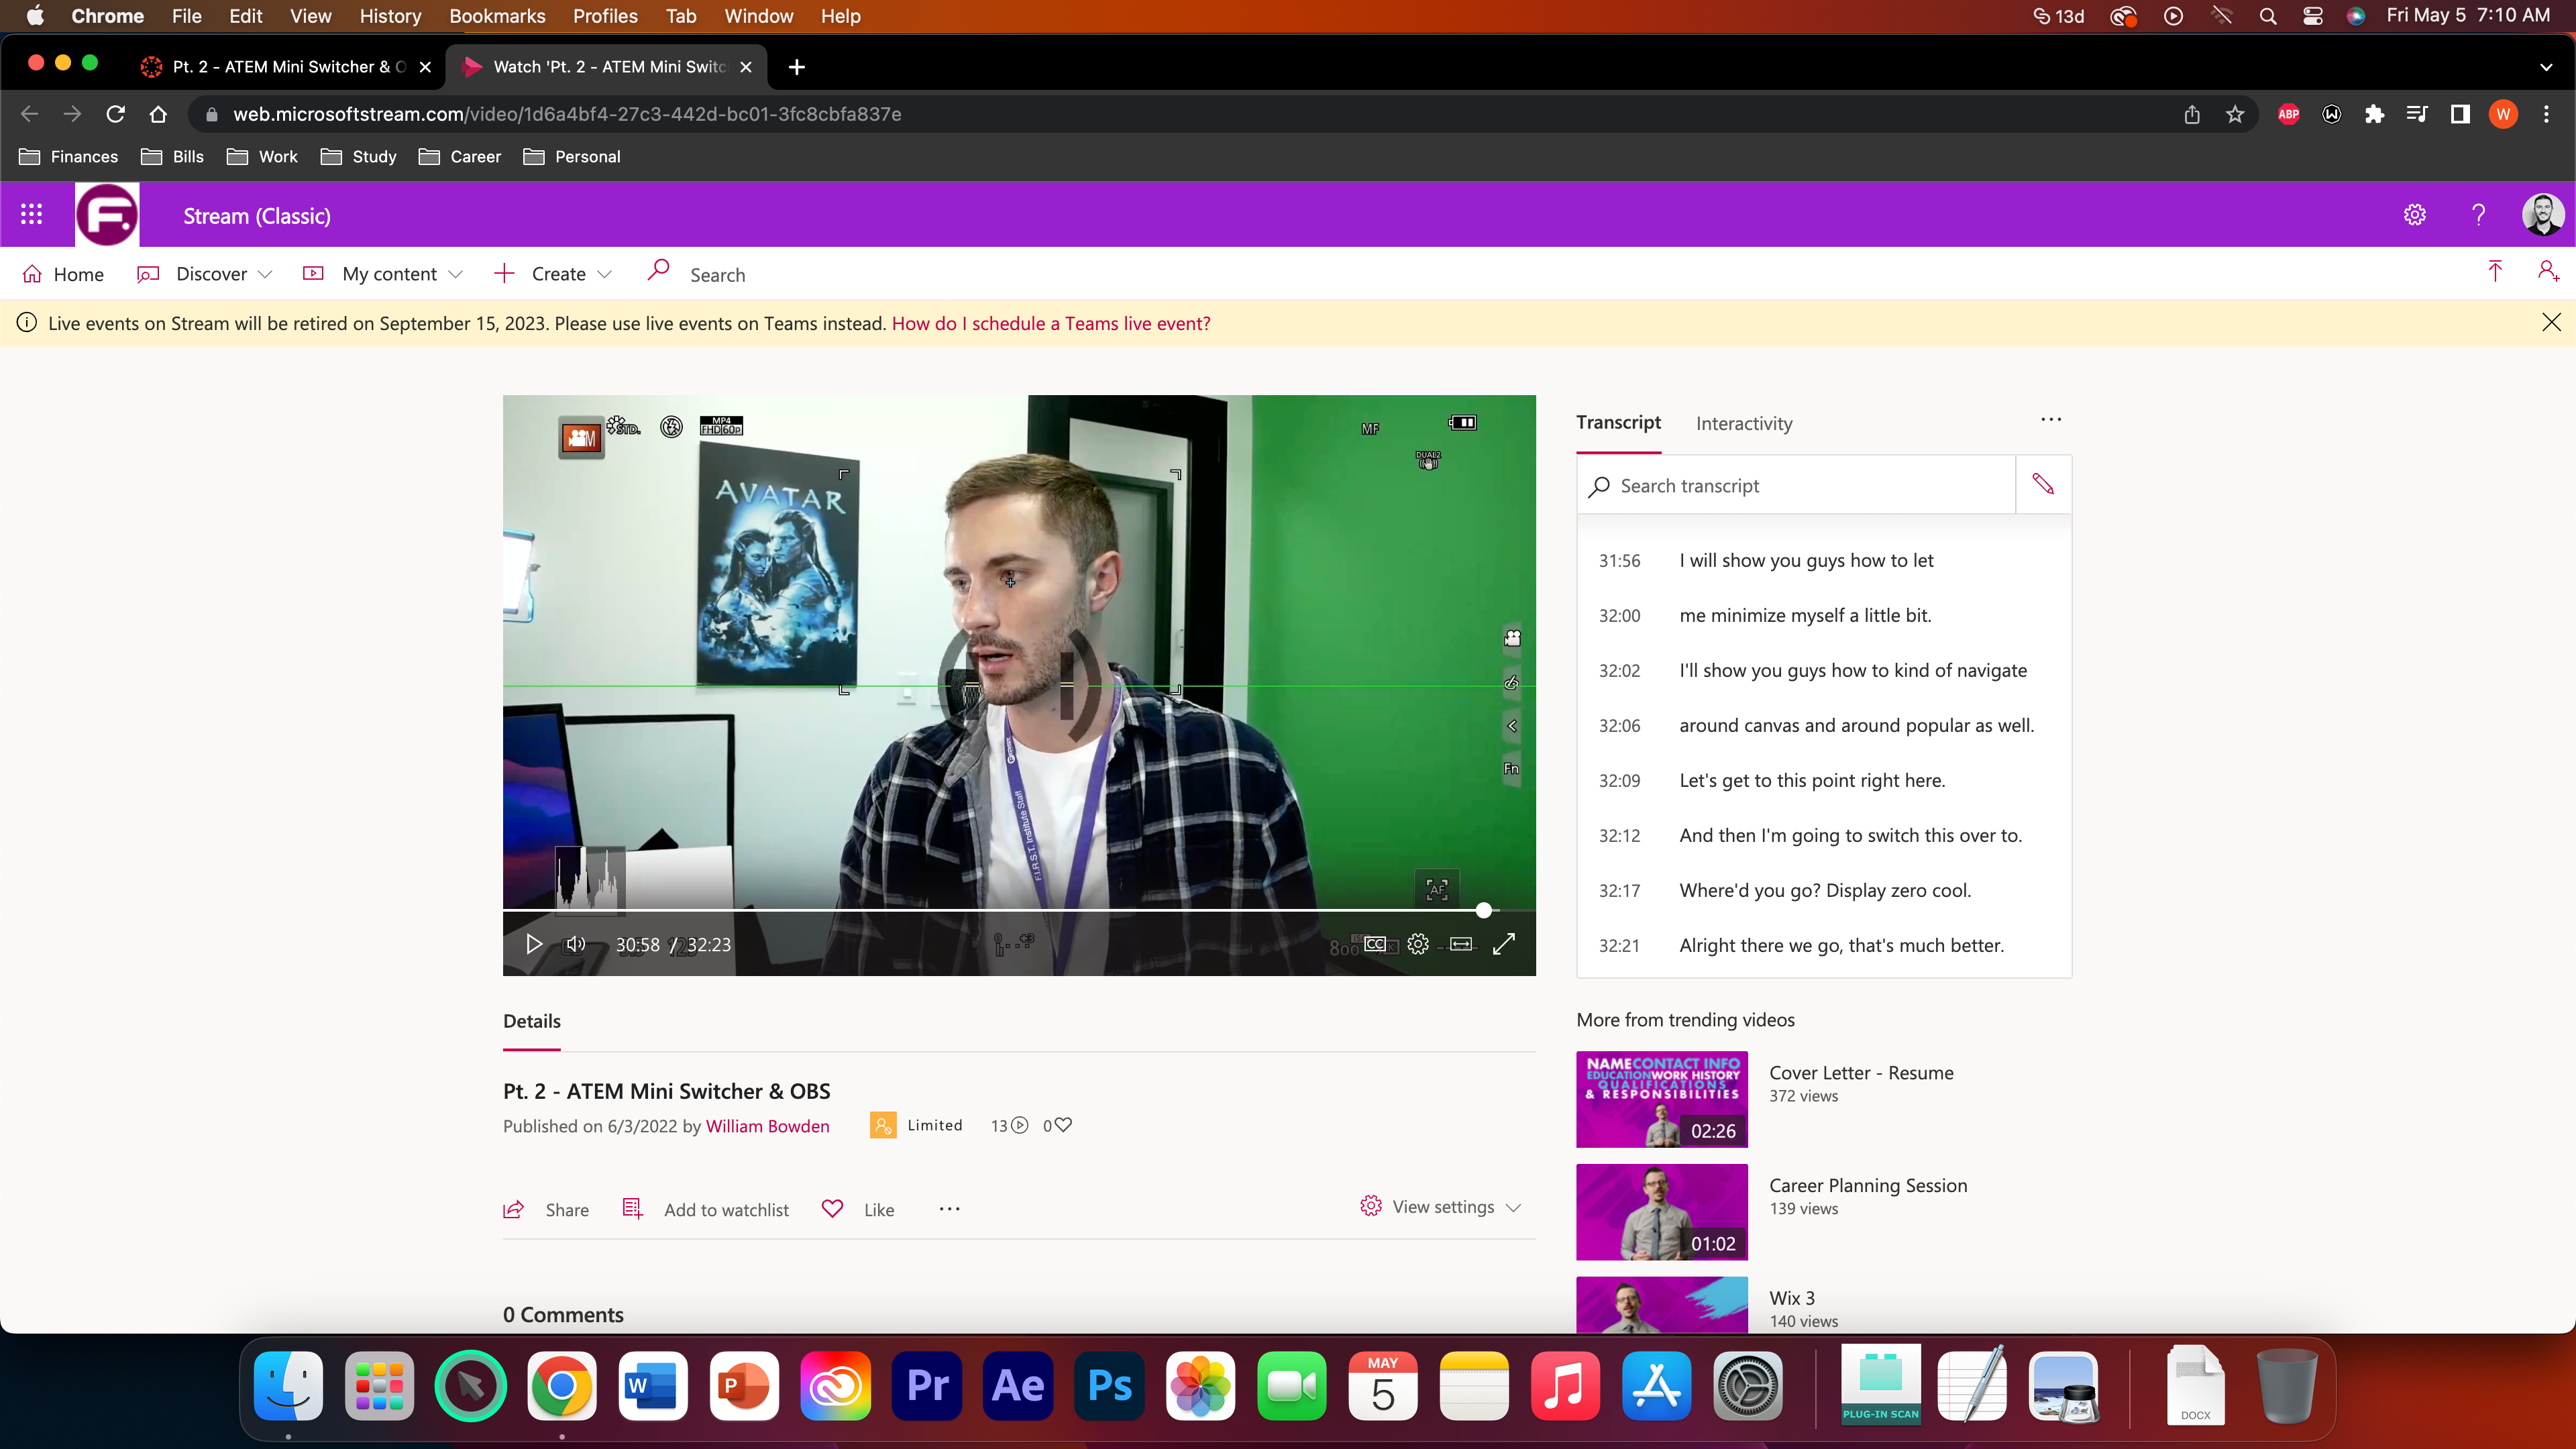2576x1449 pixels.
Task: Click the upload arrow icon
Action: (2495, 272)
